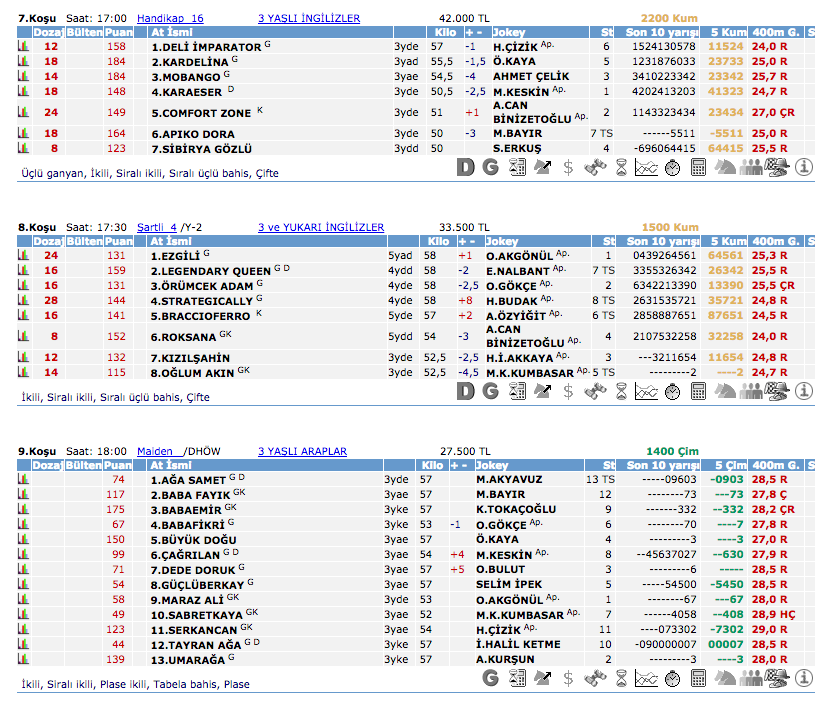Open the Maiden link in race 9
Screen dimensions: 840x710
[x=155, y=451]
